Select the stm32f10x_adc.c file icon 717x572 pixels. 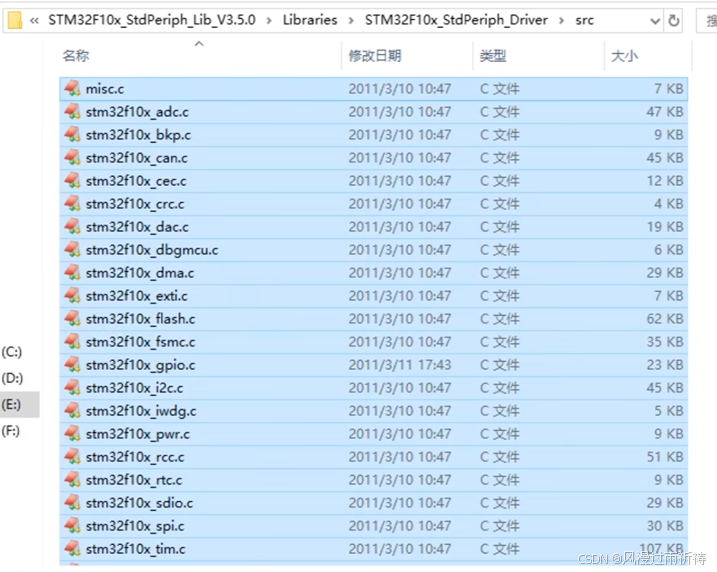pyautogui.click(x=72, y=111)
